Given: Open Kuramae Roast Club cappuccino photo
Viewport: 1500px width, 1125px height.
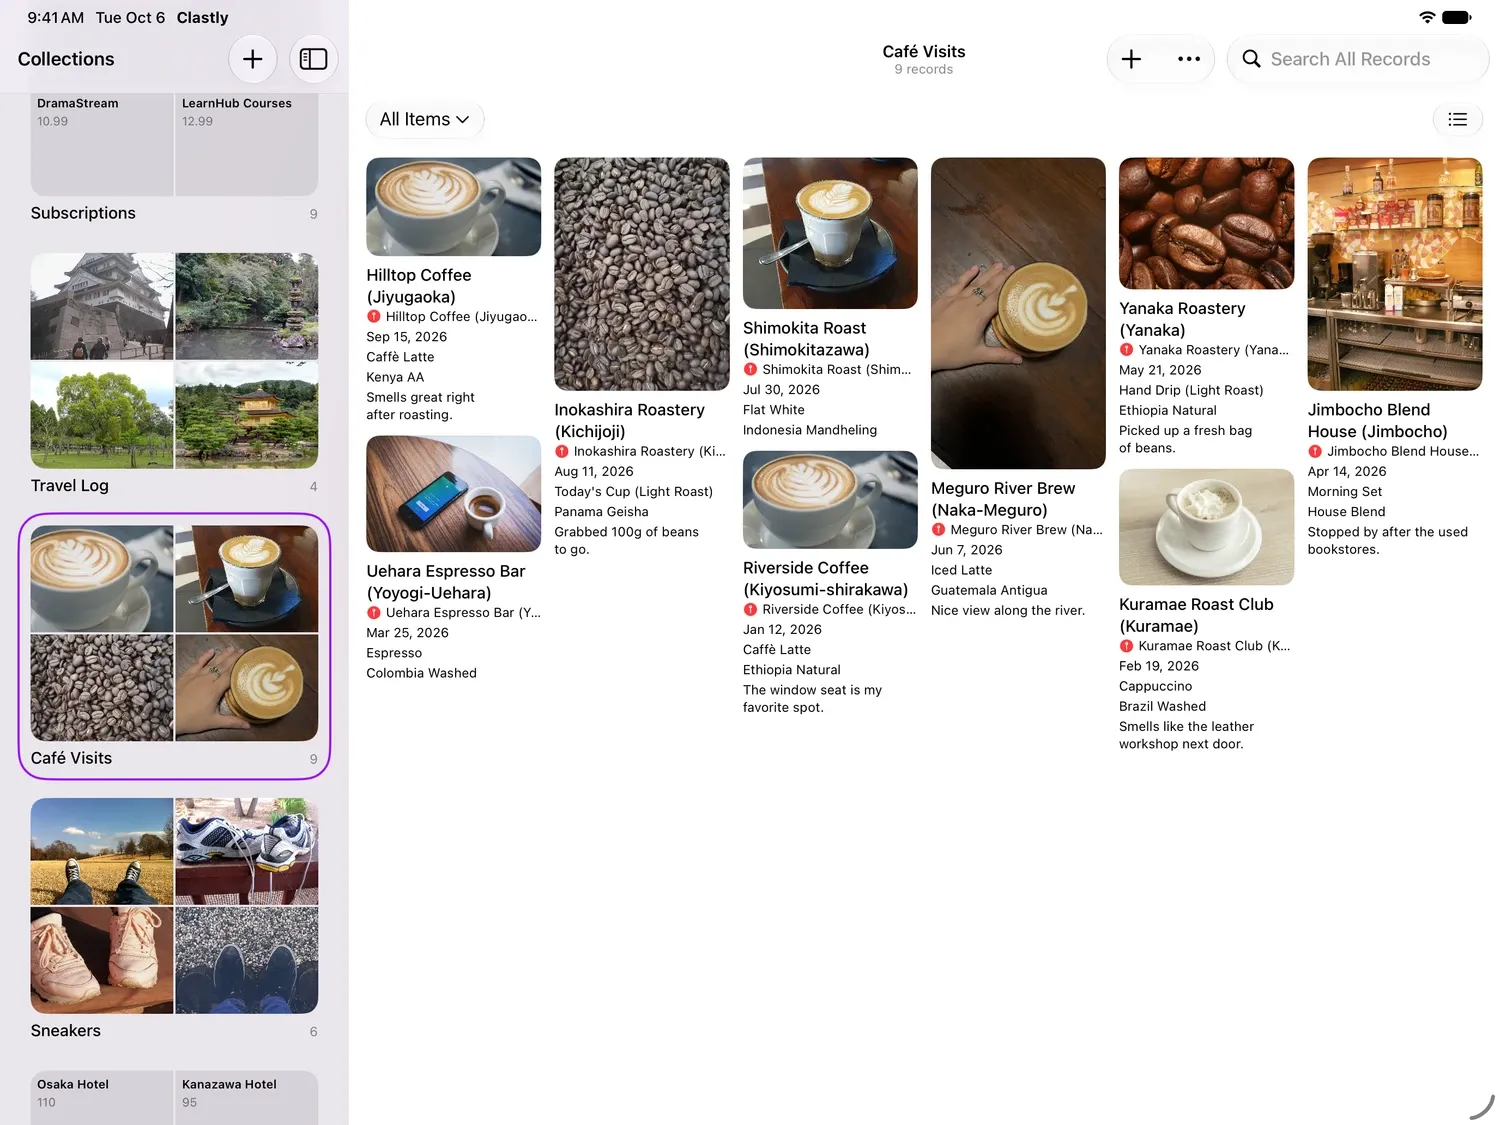Looking at the screenshot, I should pyautogui.click(x=1206, y=527).
